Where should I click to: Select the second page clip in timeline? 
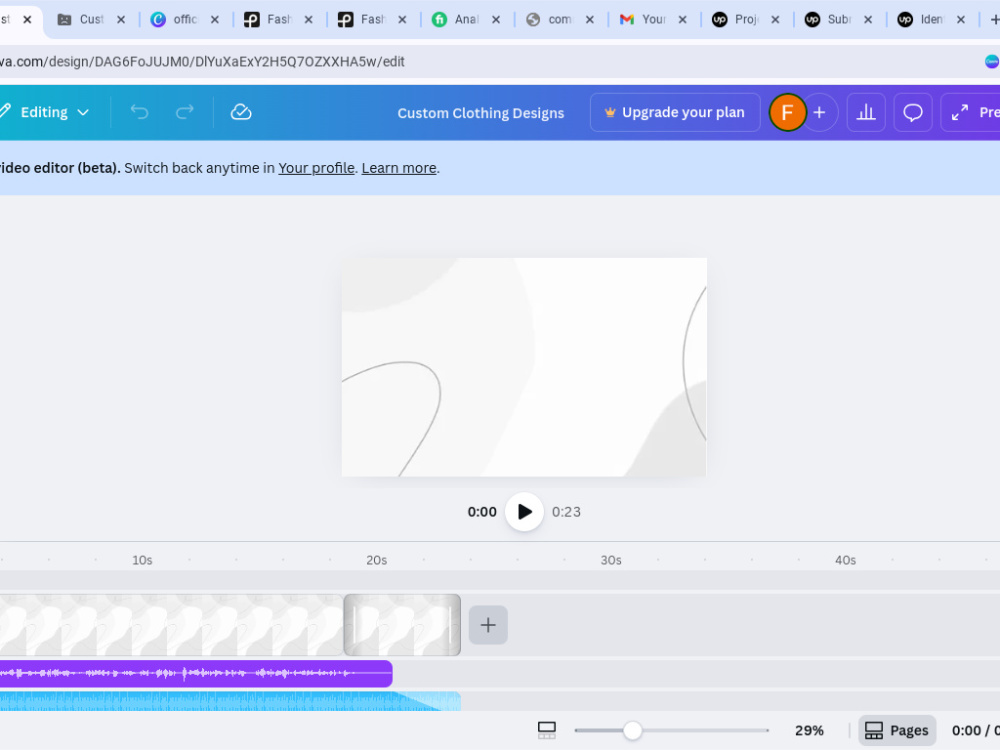pos(402,625)
